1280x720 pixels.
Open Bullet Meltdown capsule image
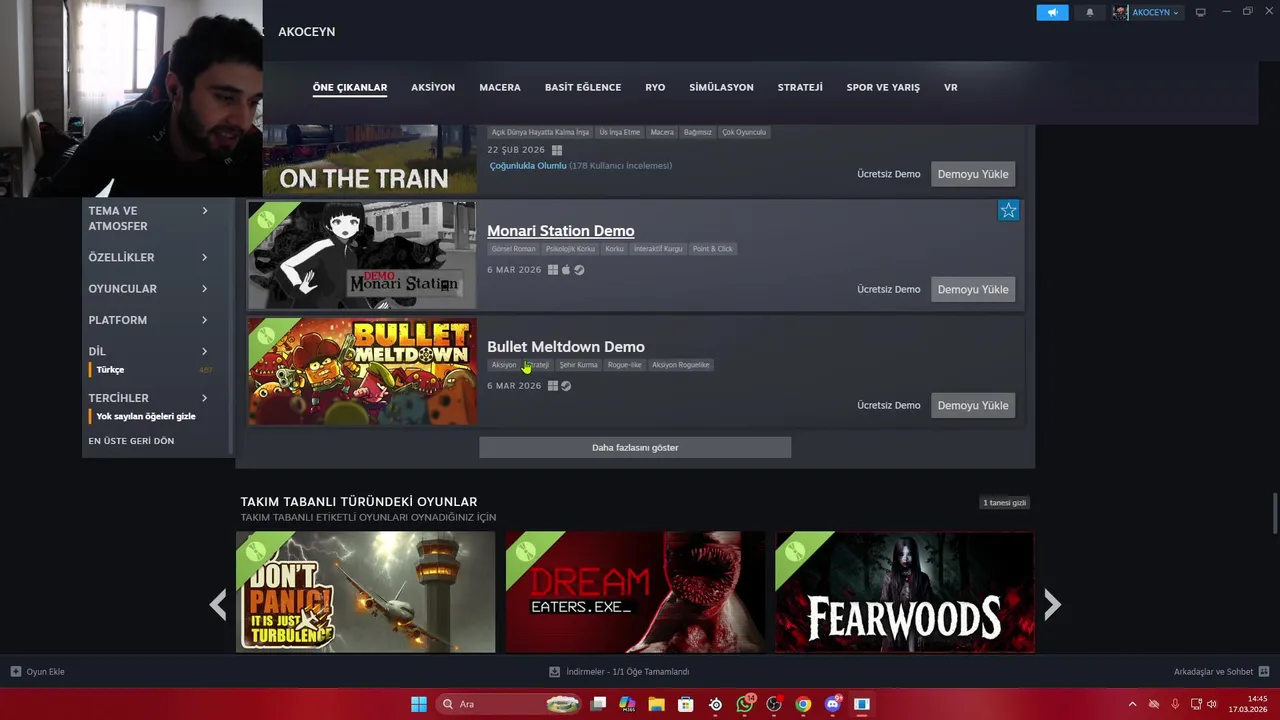click(x=362, y=372)
